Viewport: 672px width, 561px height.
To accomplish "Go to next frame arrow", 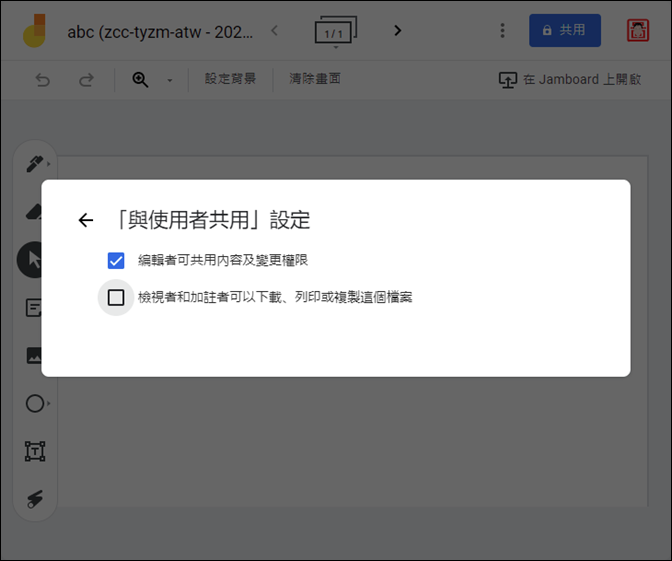I will click(398, 30).
